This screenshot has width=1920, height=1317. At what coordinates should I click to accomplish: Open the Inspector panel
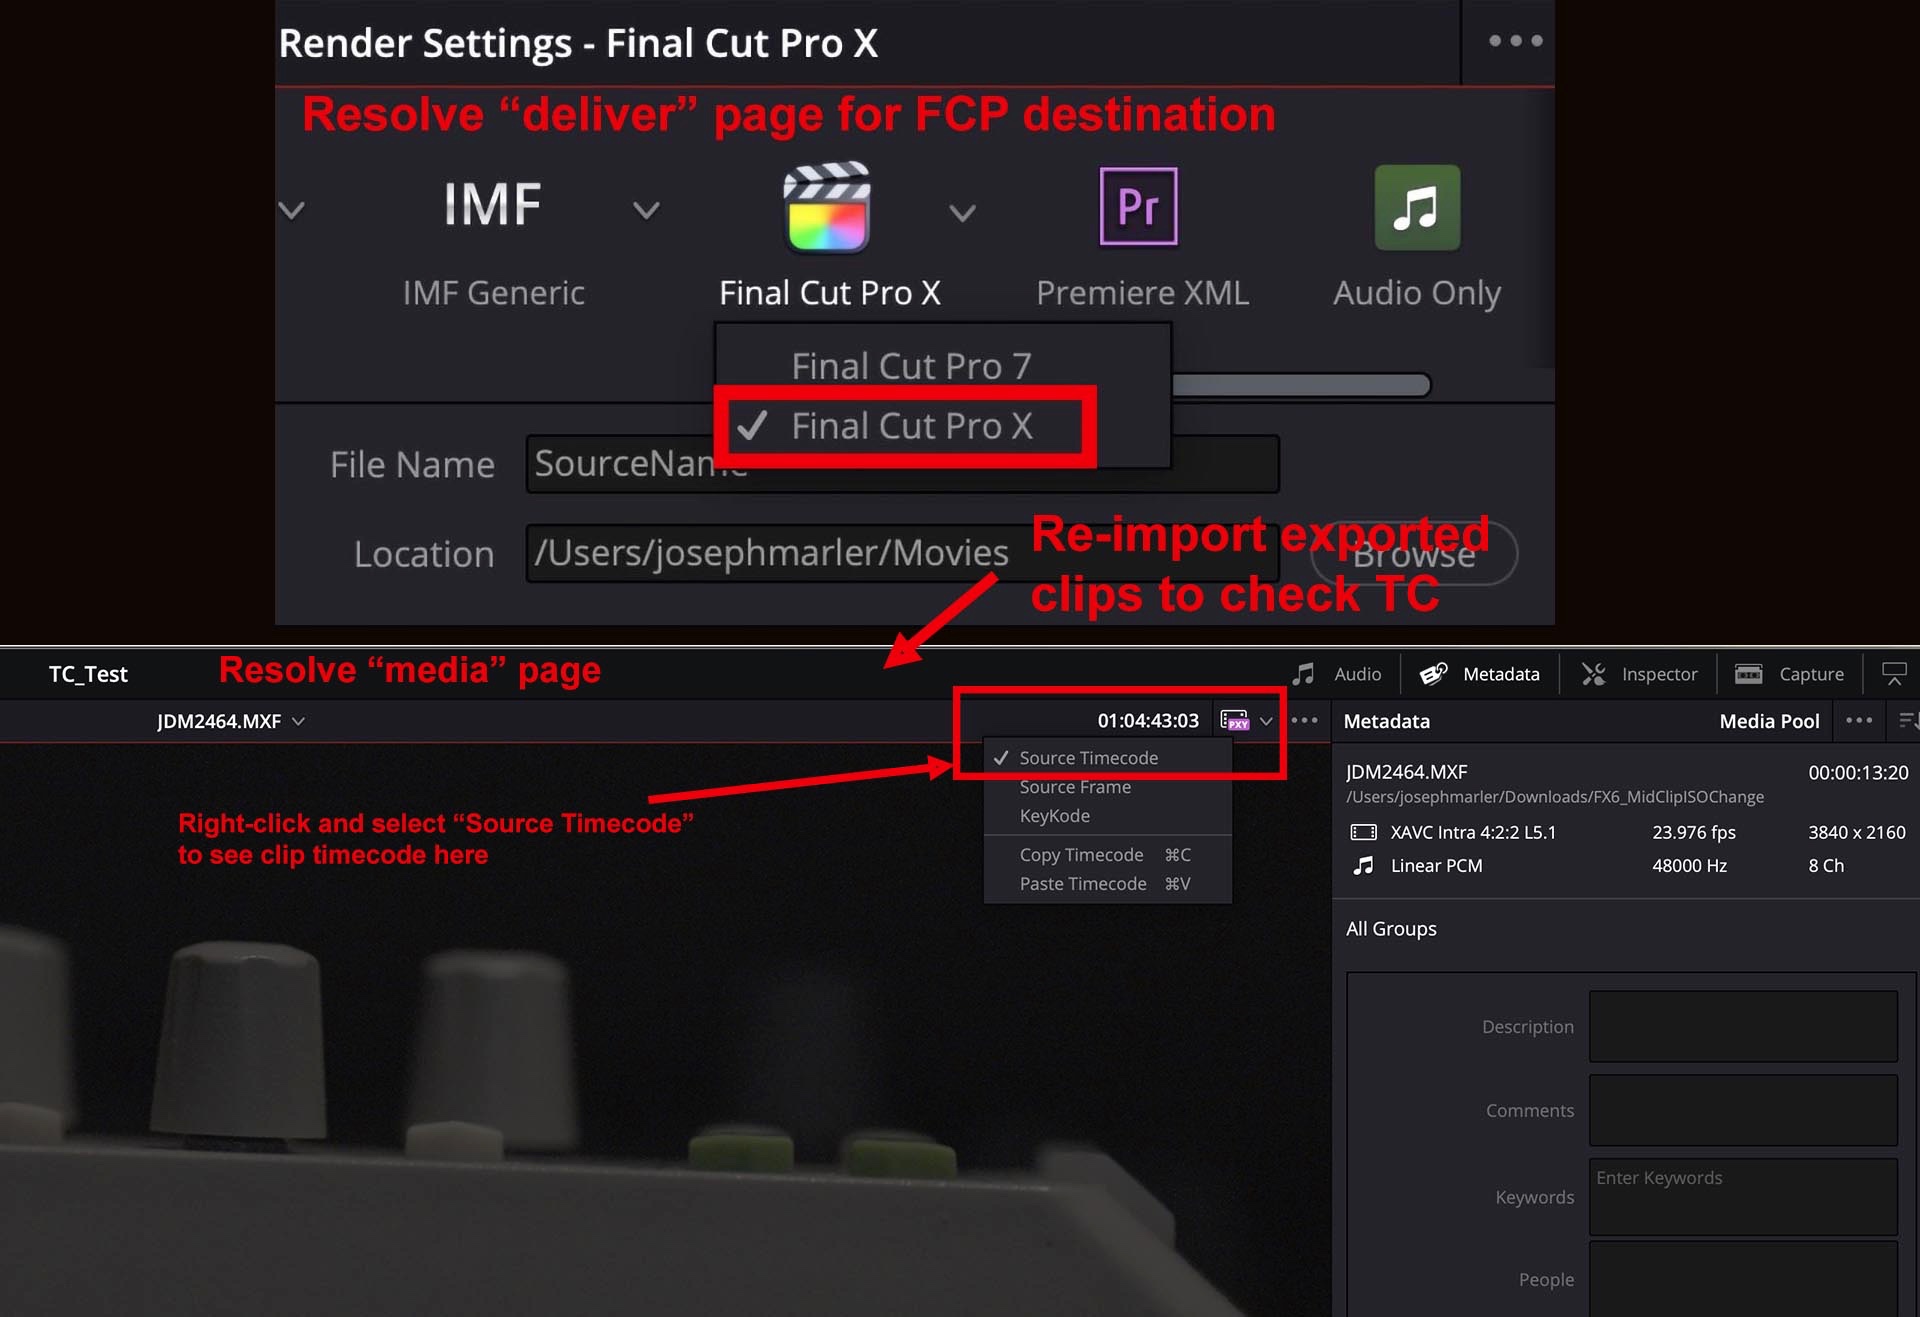tap(1640, 674)
